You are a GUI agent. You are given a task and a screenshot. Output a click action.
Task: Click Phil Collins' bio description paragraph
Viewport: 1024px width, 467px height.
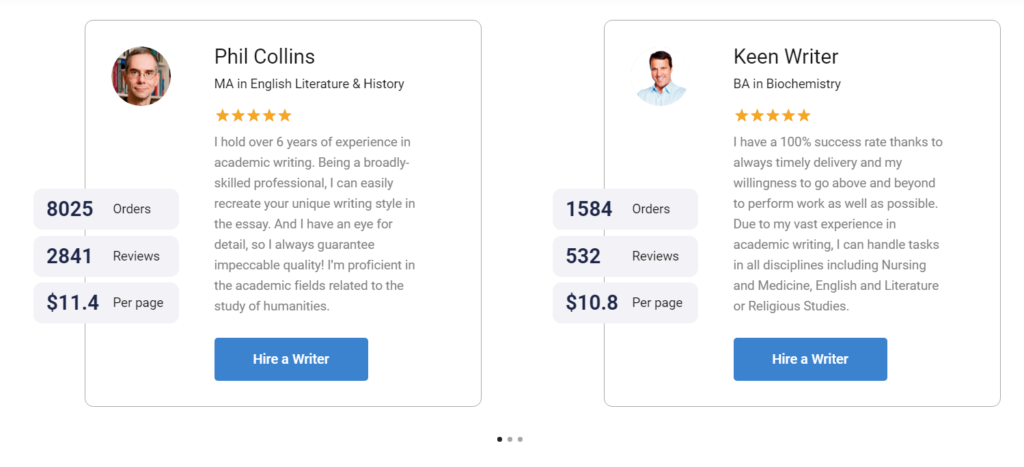click(x=315, y=224)
